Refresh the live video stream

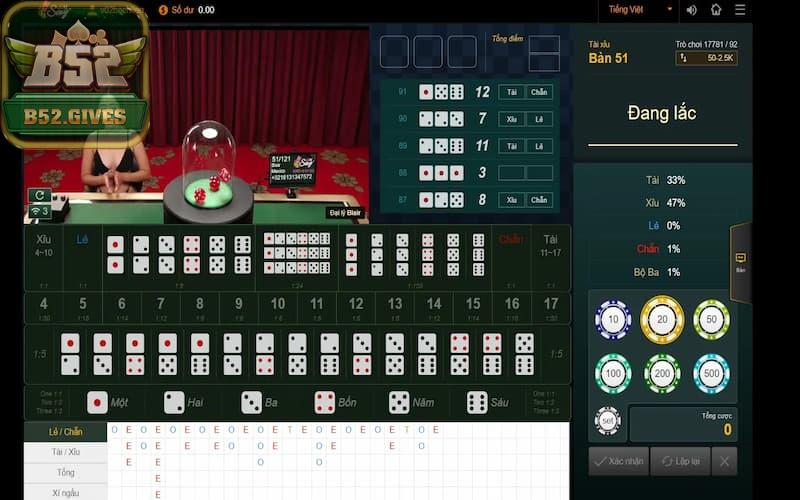coord(39,195)
